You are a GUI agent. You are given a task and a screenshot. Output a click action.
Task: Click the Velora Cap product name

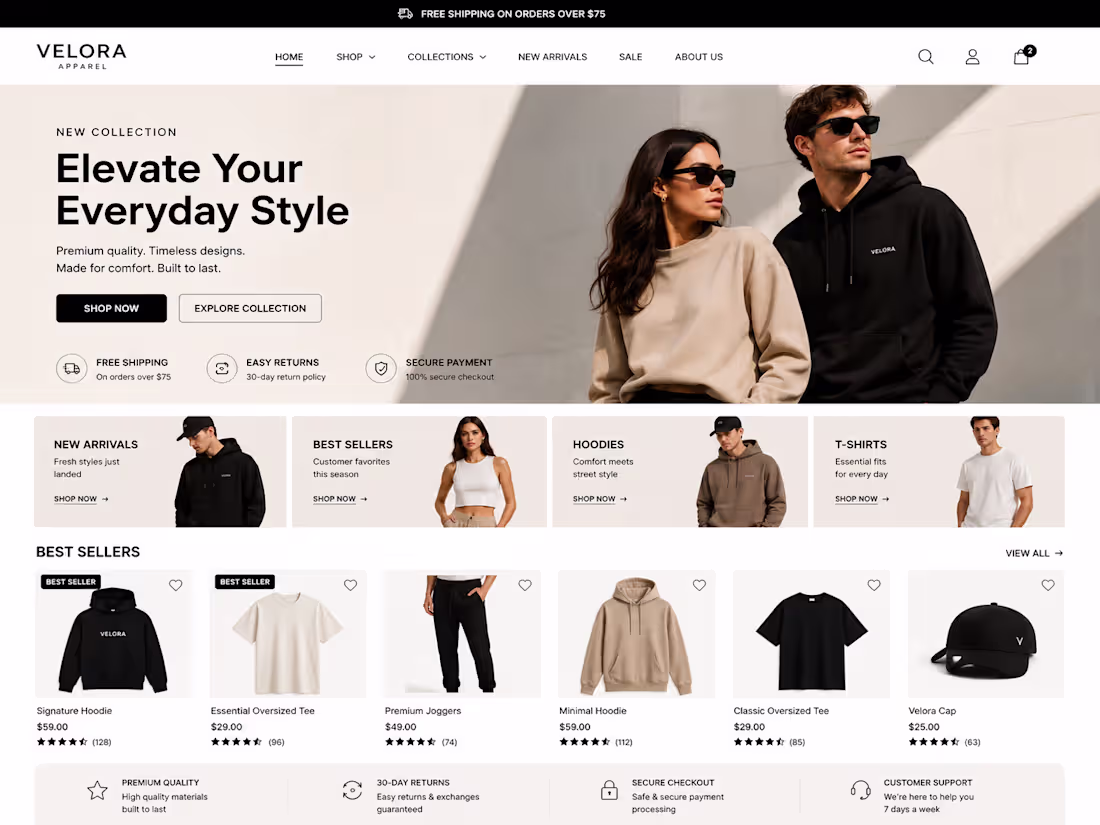(932, 711)
